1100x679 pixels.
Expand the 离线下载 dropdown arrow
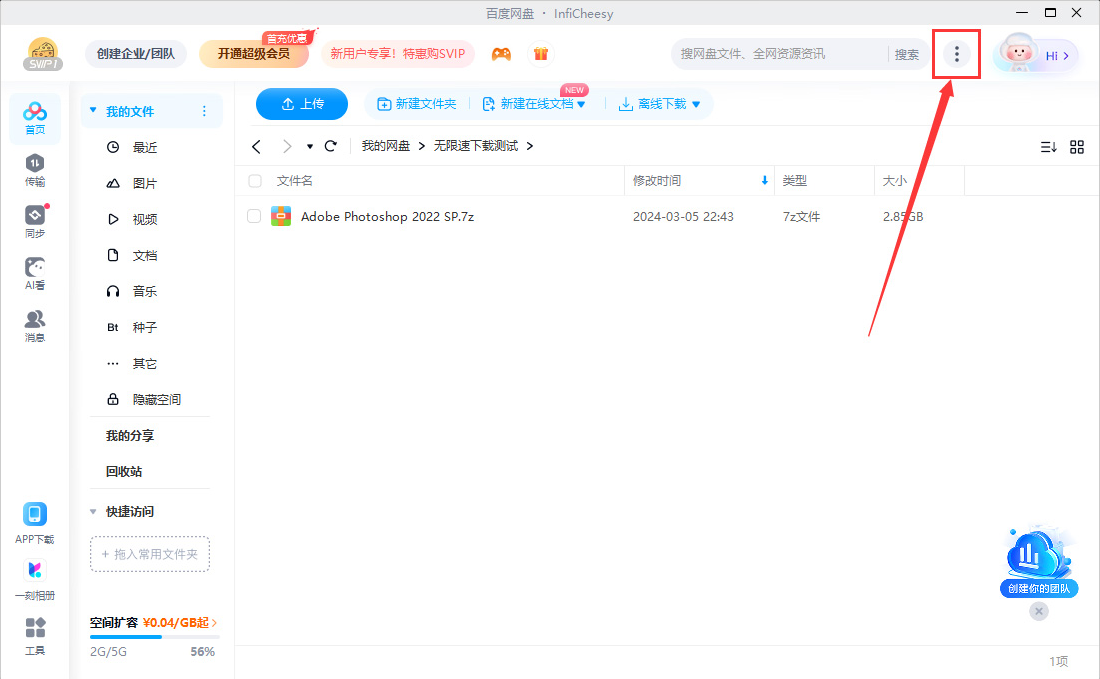coord(696,104)
